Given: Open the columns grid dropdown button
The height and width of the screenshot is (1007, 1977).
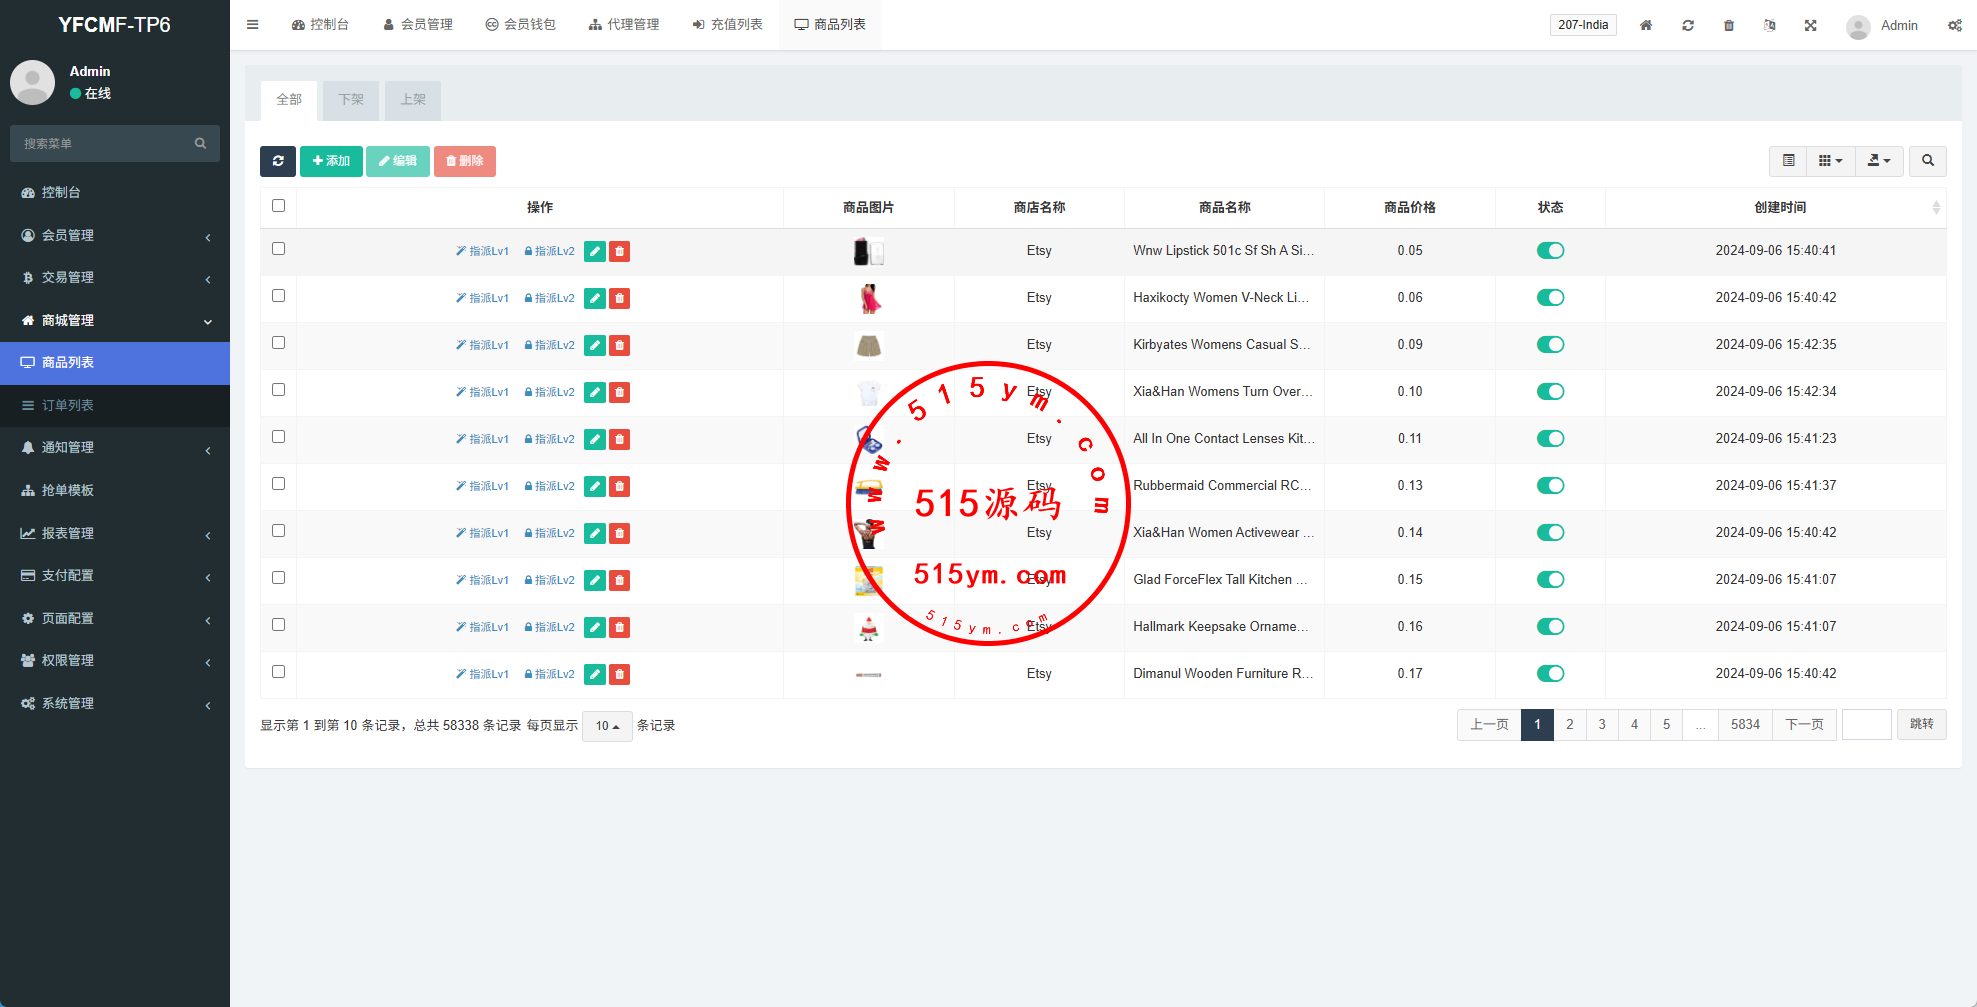Looking at the screenshot, I should (1830, 161).
